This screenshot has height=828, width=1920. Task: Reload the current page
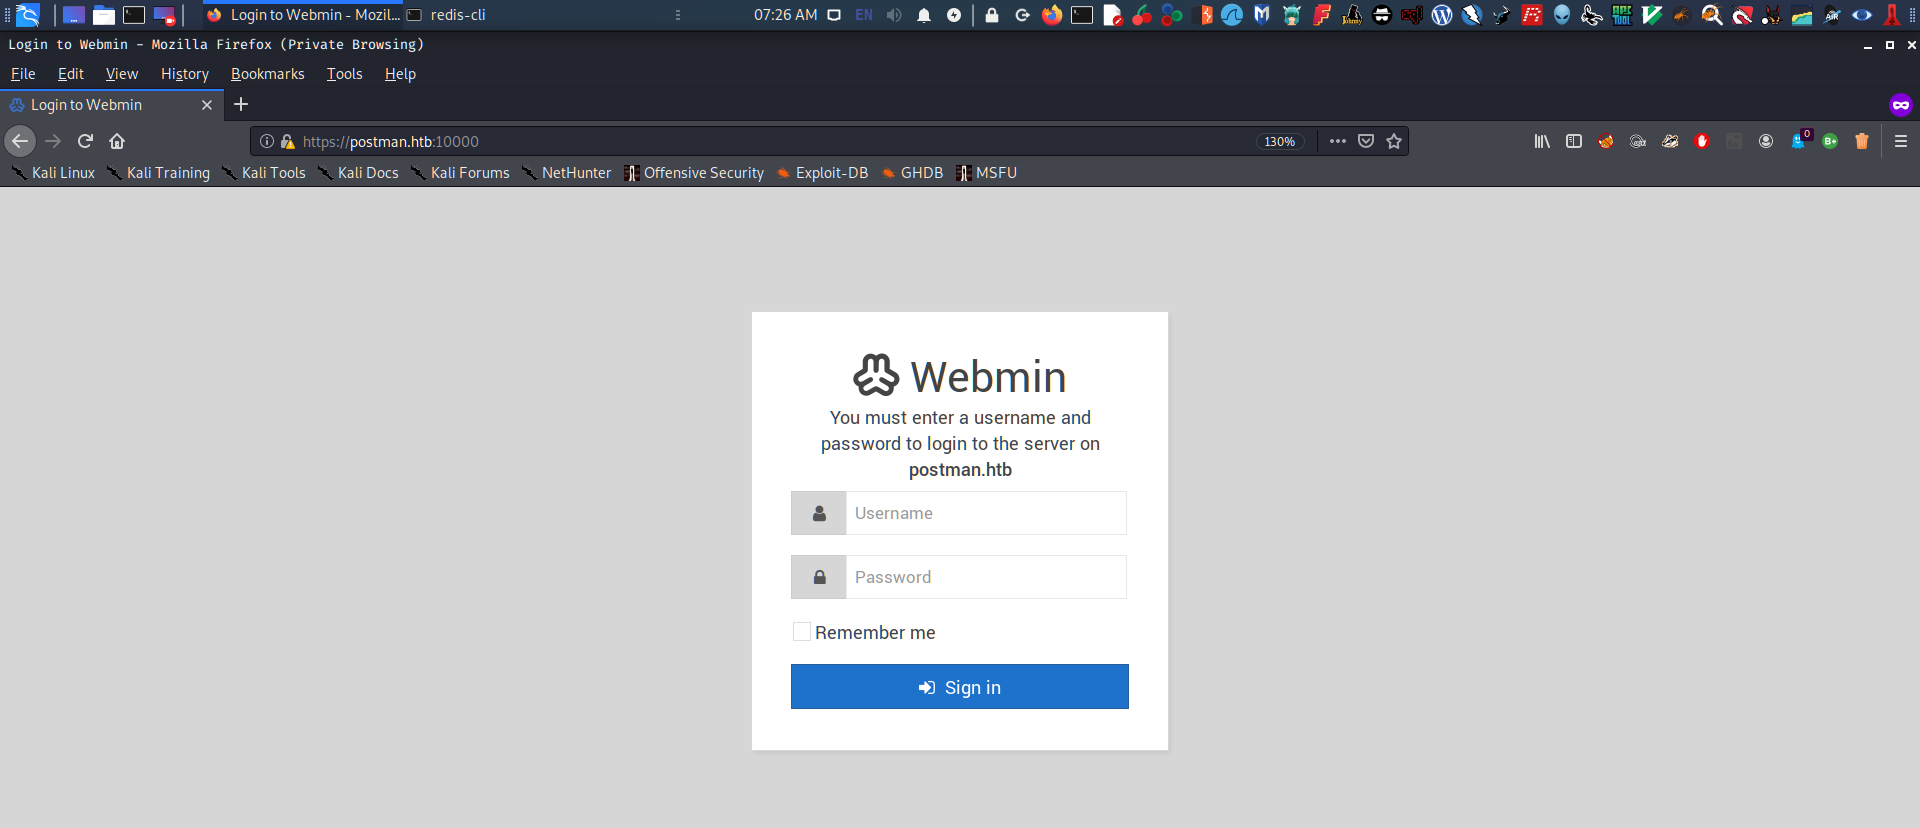pos(85,141)
